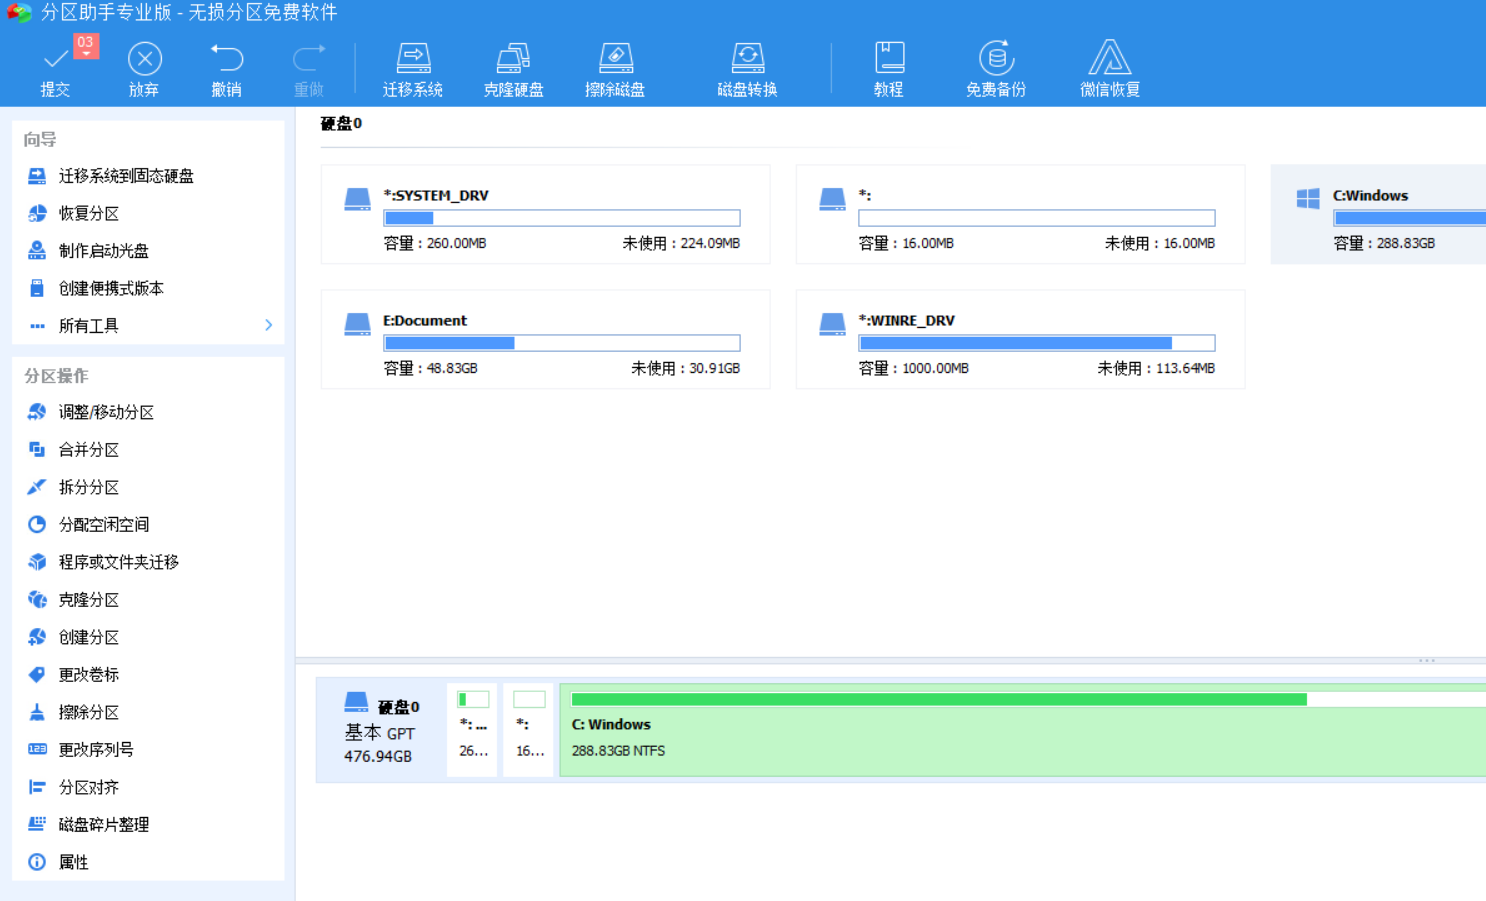Click the 分区助手 app logo in title bar
The image size is (1486, 901).
point(19,13)
